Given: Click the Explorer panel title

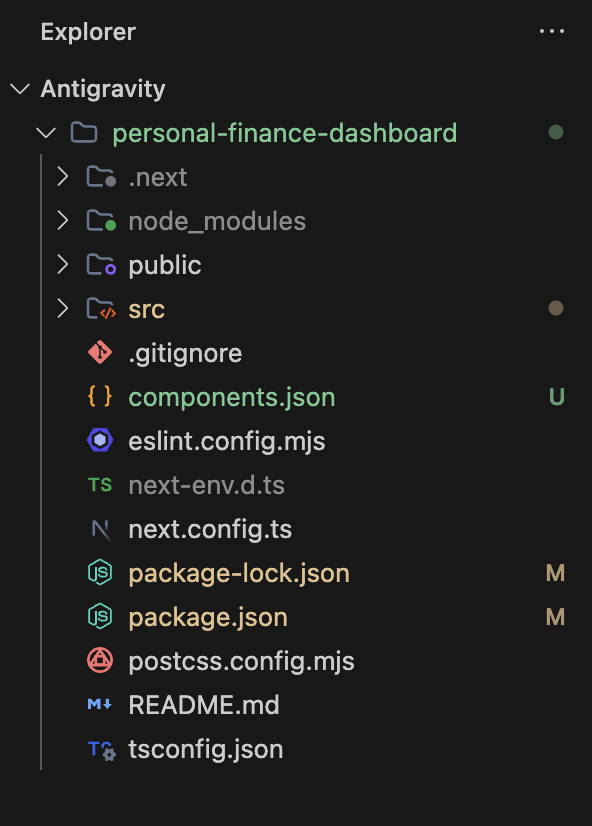Looking at the screenshot, I should coord(88,31).
